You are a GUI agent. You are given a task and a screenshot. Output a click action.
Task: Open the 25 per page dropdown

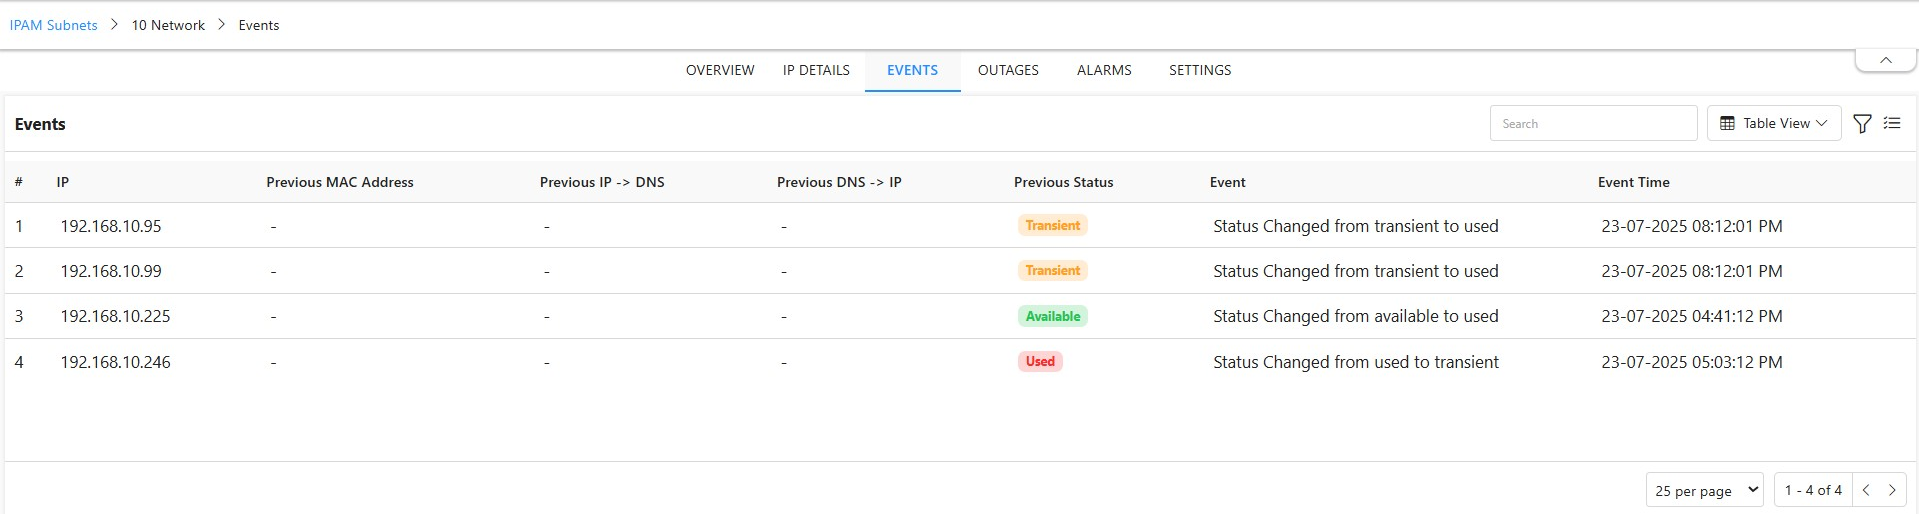[x=1705, y=490]
